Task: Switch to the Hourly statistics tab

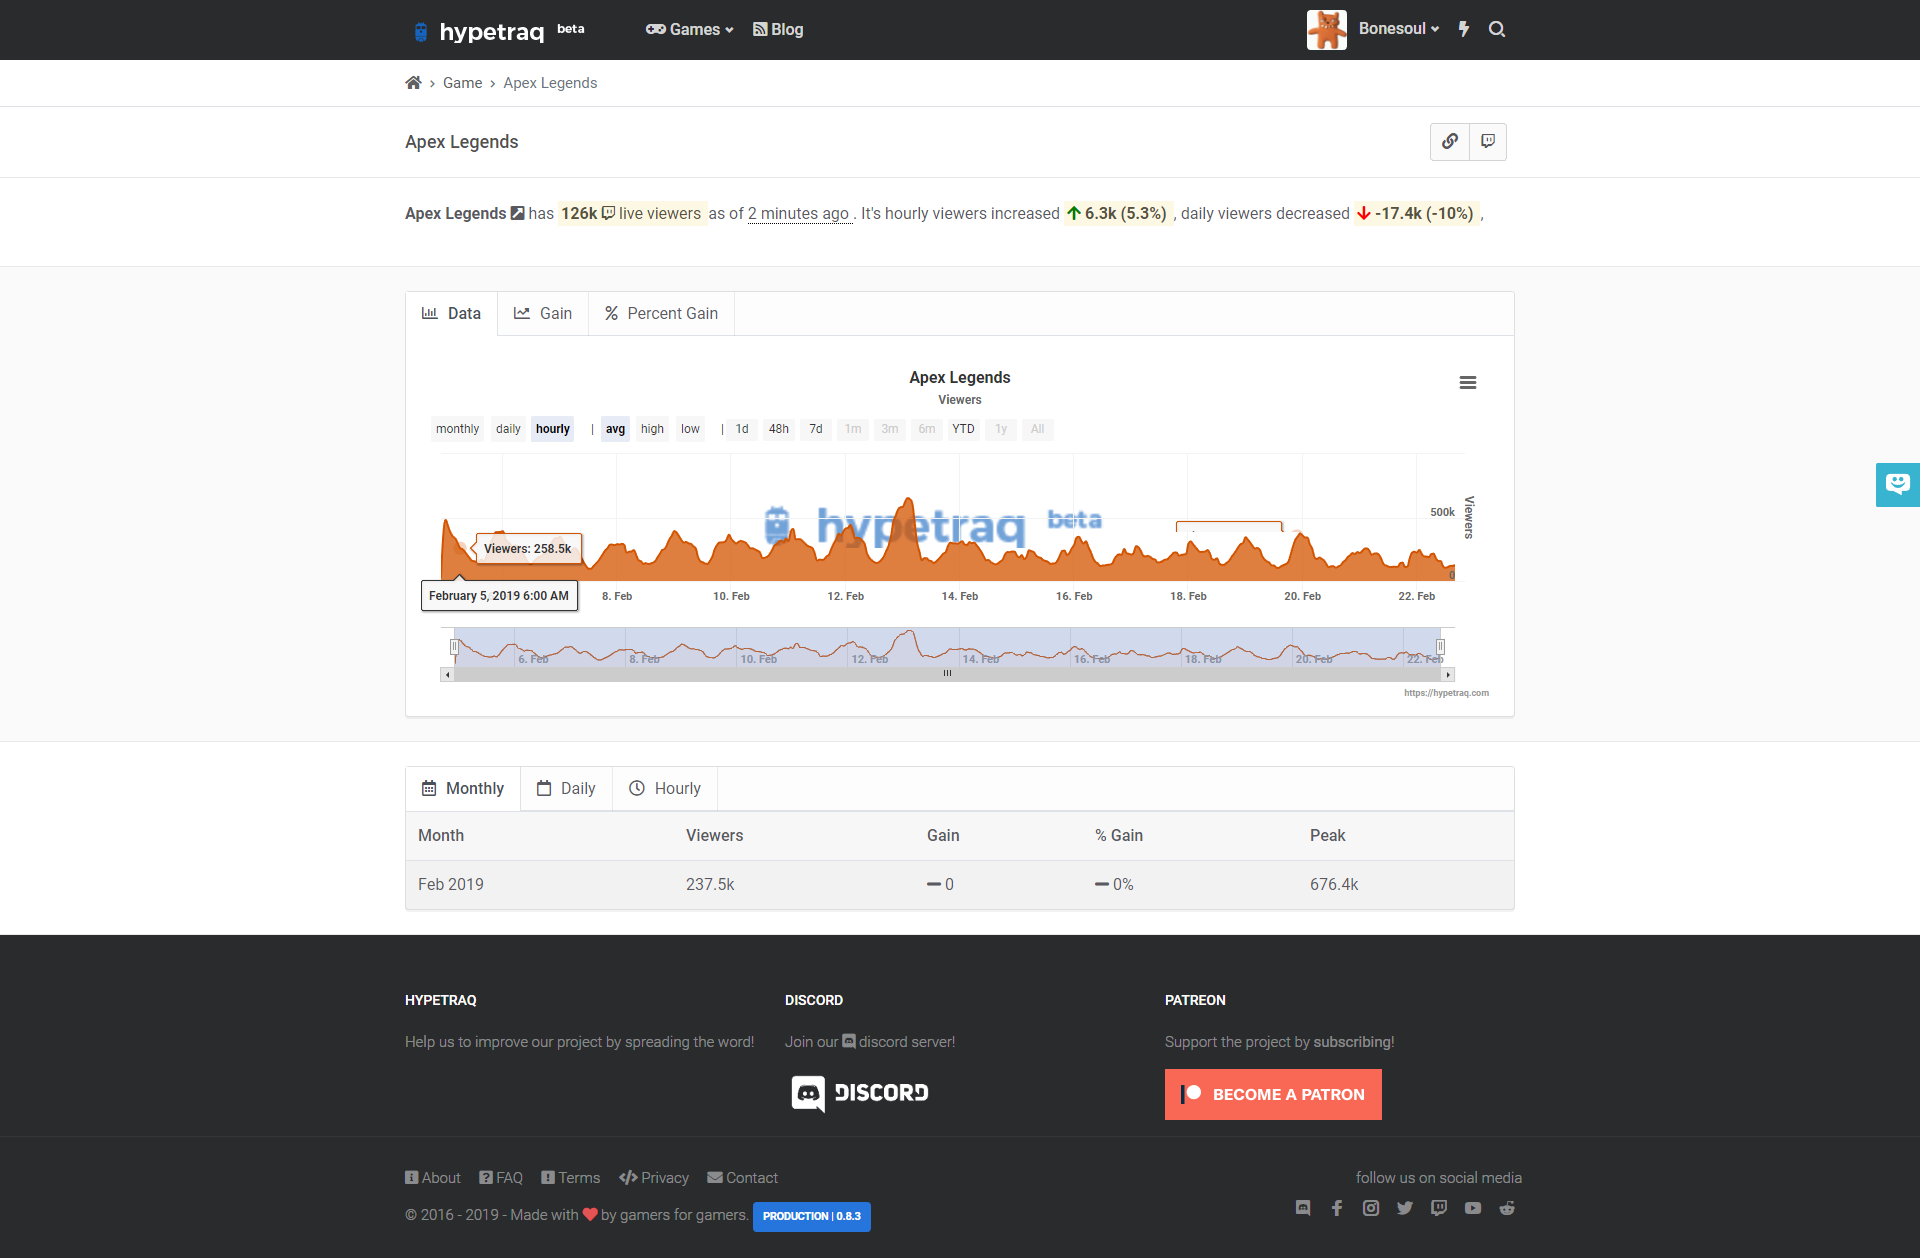Action: [664, 788]
